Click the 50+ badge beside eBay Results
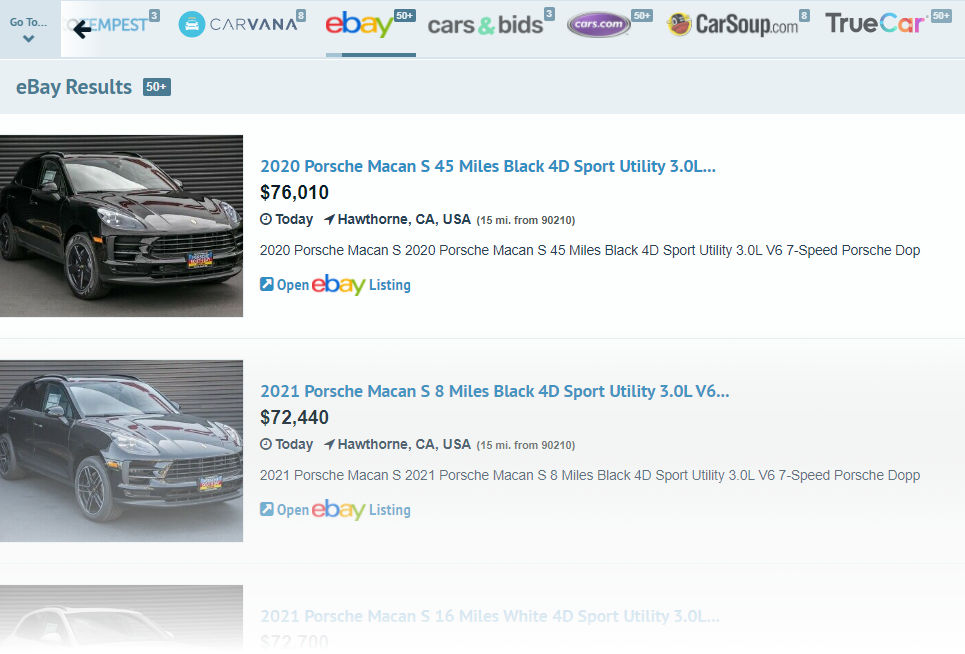The width and height of the screenshot is (965, 654). tap(156, 87)
